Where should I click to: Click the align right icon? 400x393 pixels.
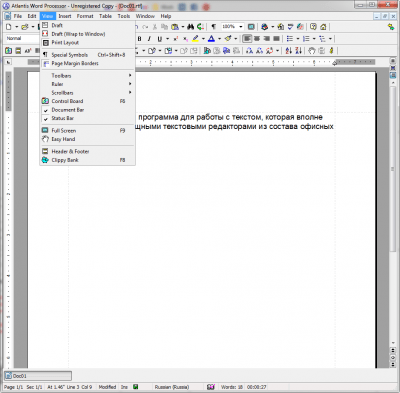pos(267,39)
